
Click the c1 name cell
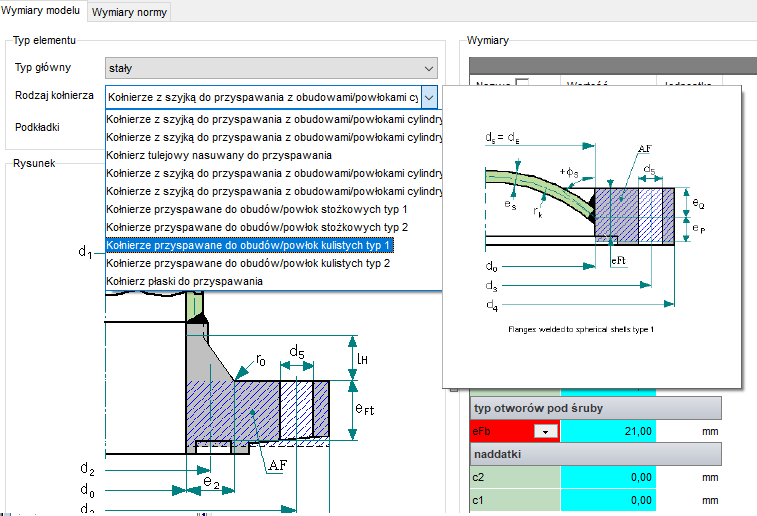coord(515,501)
